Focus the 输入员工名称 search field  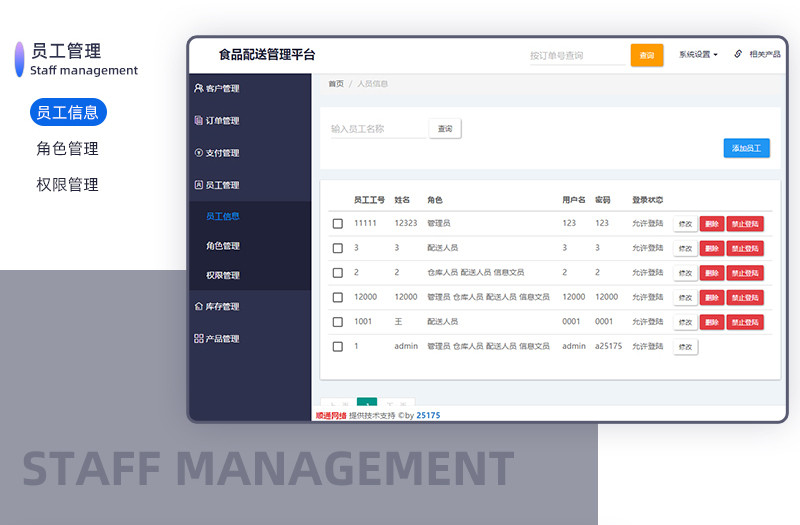pyautogui.click(x=378, y=129)
